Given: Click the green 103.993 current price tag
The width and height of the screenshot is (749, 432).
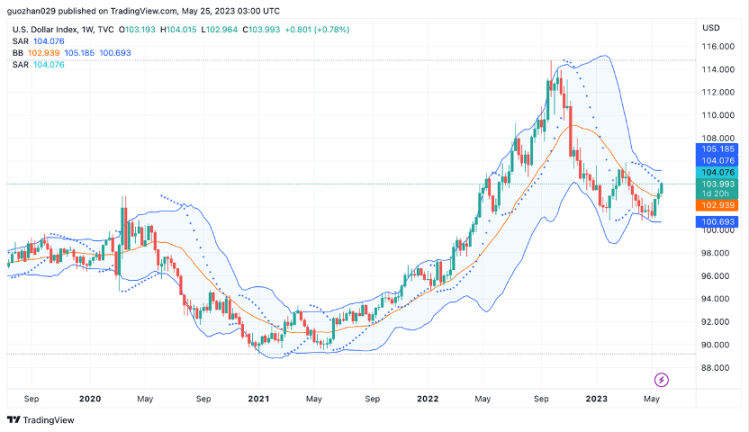Looking at the screenshot, I should click(716, 184).
